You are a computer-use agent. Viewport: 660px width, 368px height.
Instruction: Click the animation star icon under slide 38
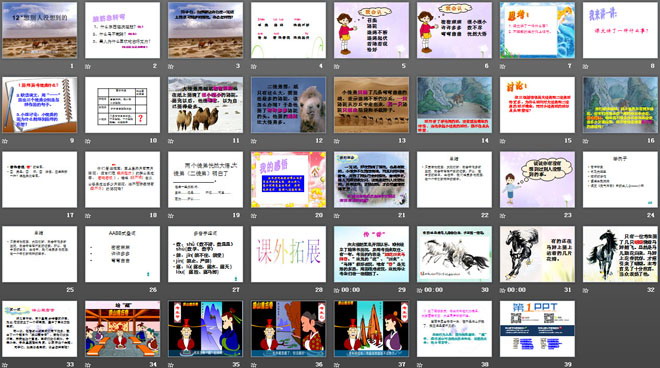[420, 364]
